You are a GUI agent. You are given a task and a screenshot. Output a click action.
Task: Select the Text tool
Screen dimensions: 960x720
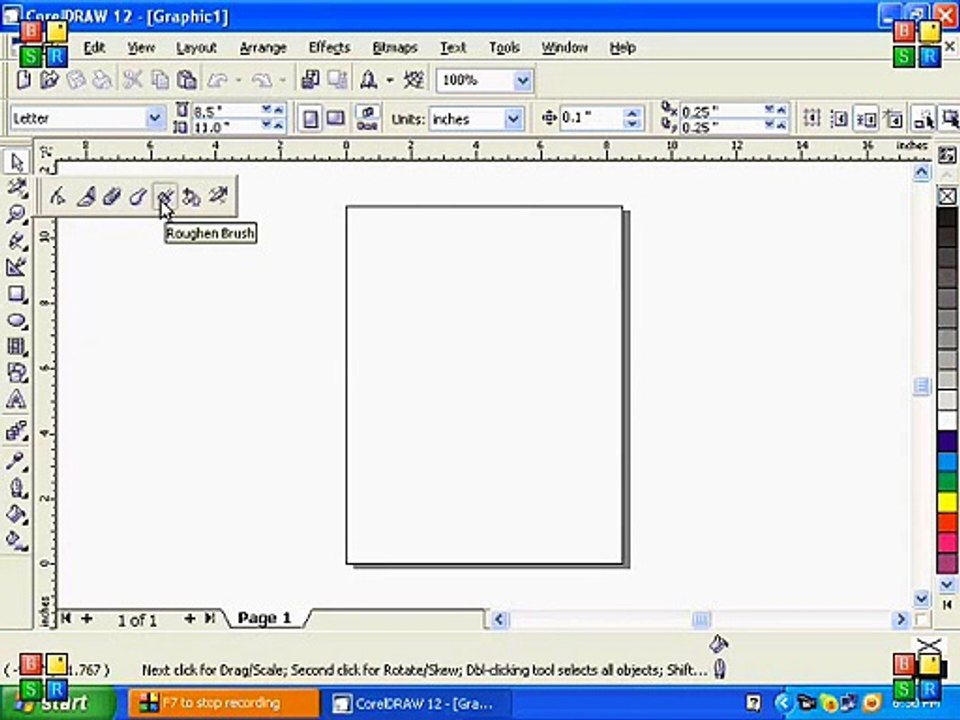[17, 399]
